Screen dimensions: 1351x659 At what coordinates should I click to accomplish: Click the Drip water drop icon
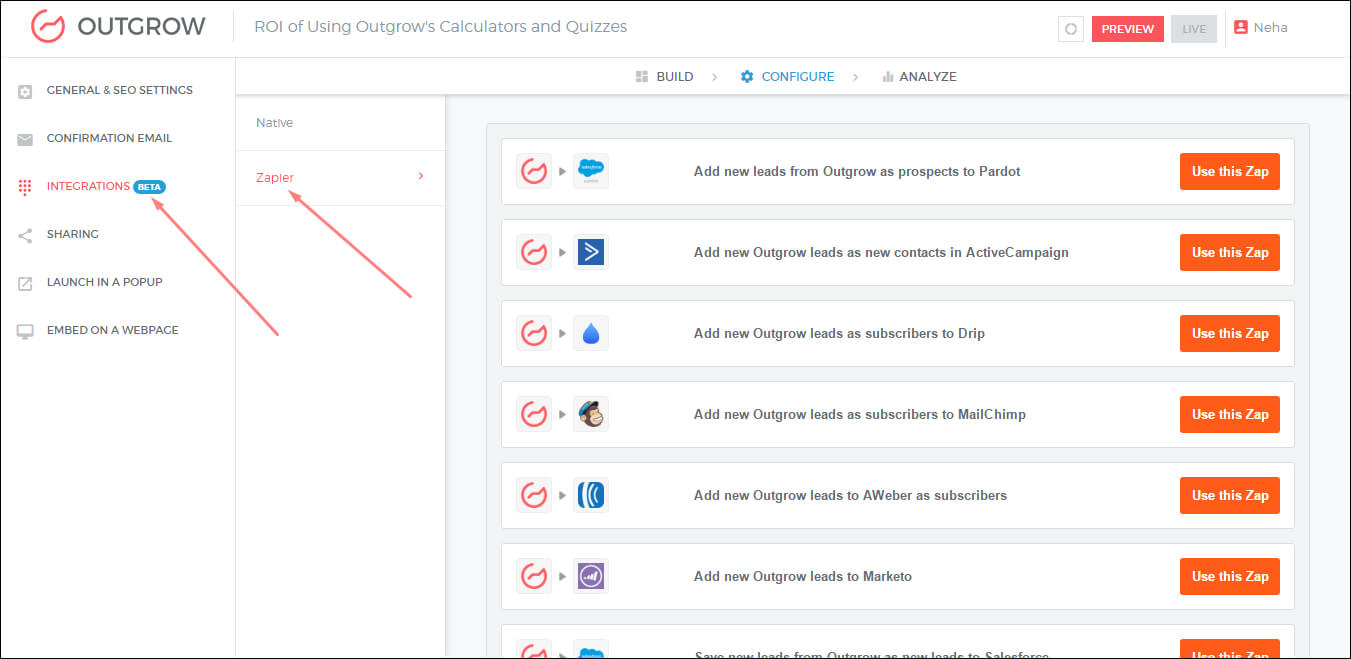click(590, 333)
